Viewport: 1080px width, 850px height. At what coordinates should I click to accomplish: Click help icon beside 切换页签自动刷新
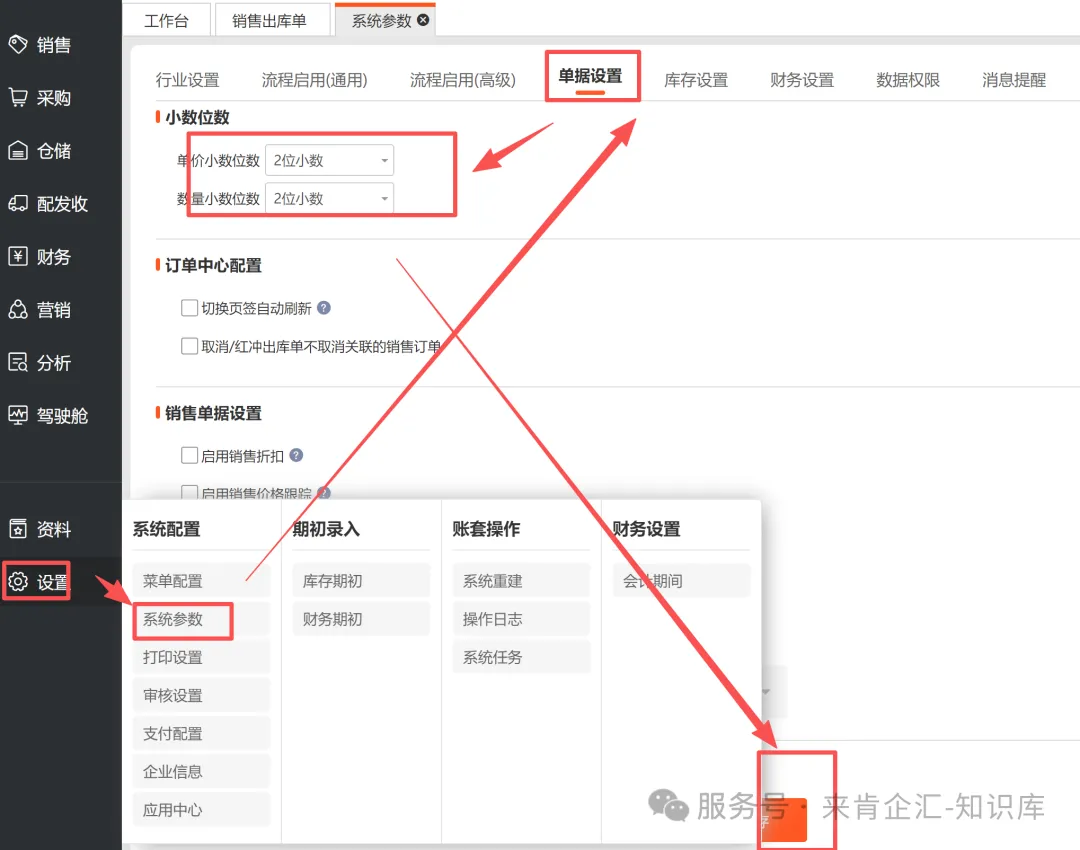point(323,309)
